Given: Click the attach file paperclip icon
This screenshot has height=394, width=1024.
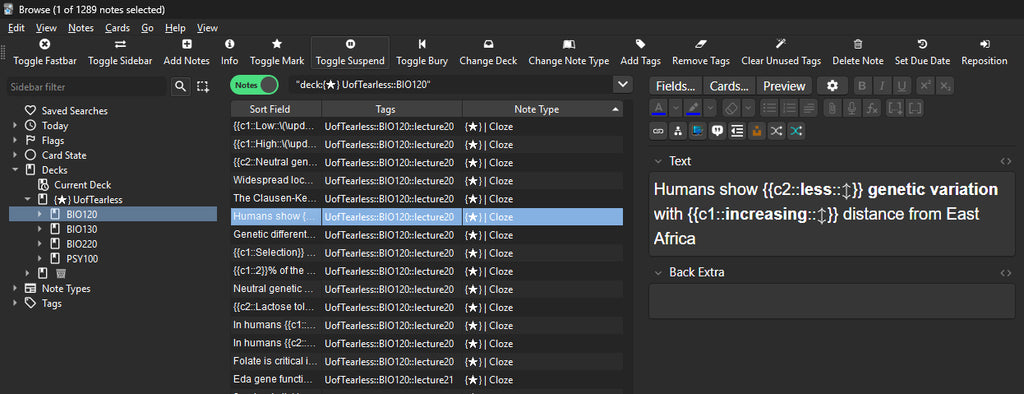Looking at the screenshot, I should 831,108.
